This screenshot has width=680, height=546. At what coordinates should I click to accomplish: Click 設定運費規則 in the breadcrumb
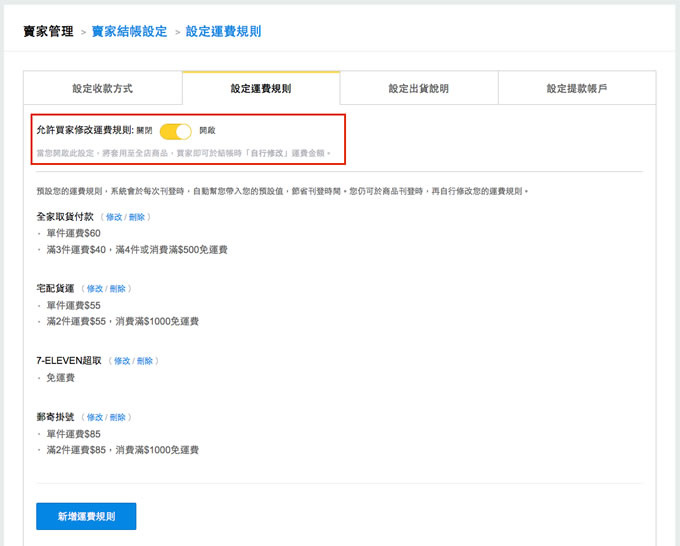click(224, 32)
